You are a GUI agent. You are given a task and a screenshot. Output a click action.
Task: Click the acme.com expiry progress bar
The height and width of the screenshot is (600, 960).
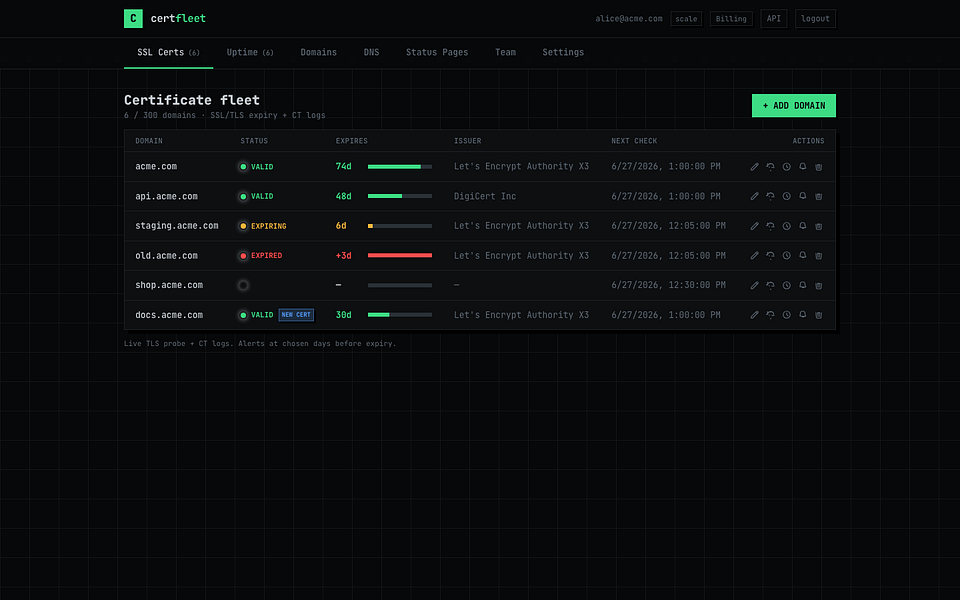(x=400, y=167)
